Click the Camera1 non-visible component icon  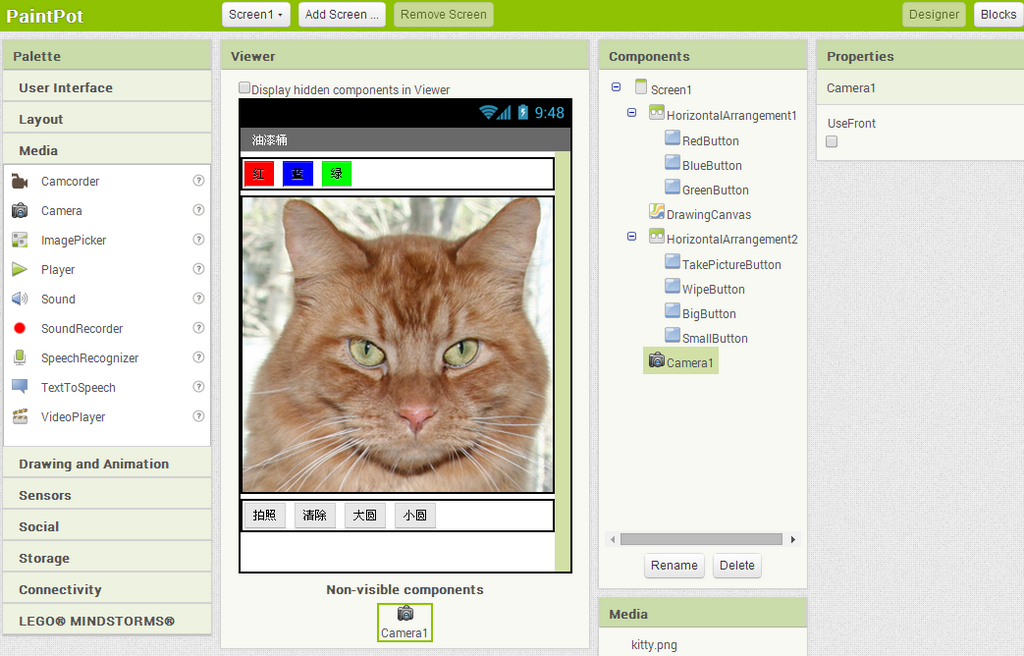(x=405, y=614)
